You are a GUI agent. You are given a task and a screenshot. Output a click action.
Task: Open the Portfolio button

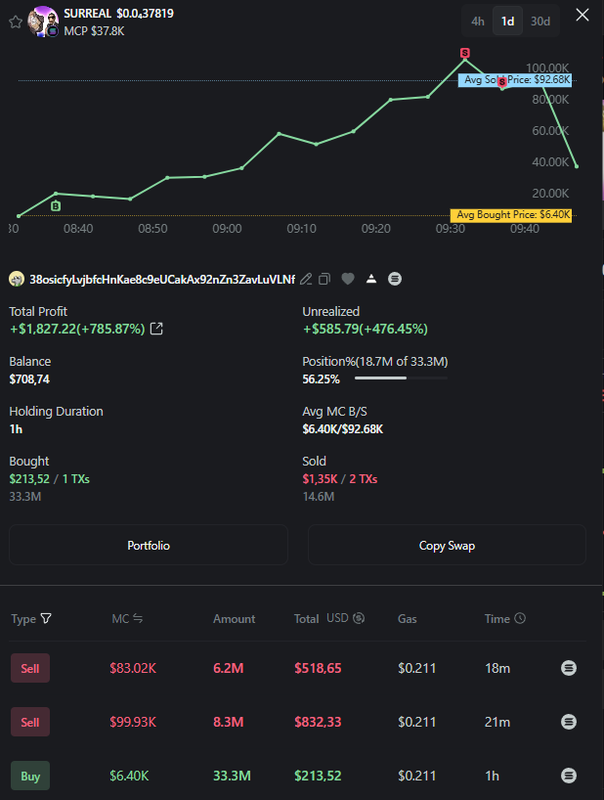pos(148,546)
